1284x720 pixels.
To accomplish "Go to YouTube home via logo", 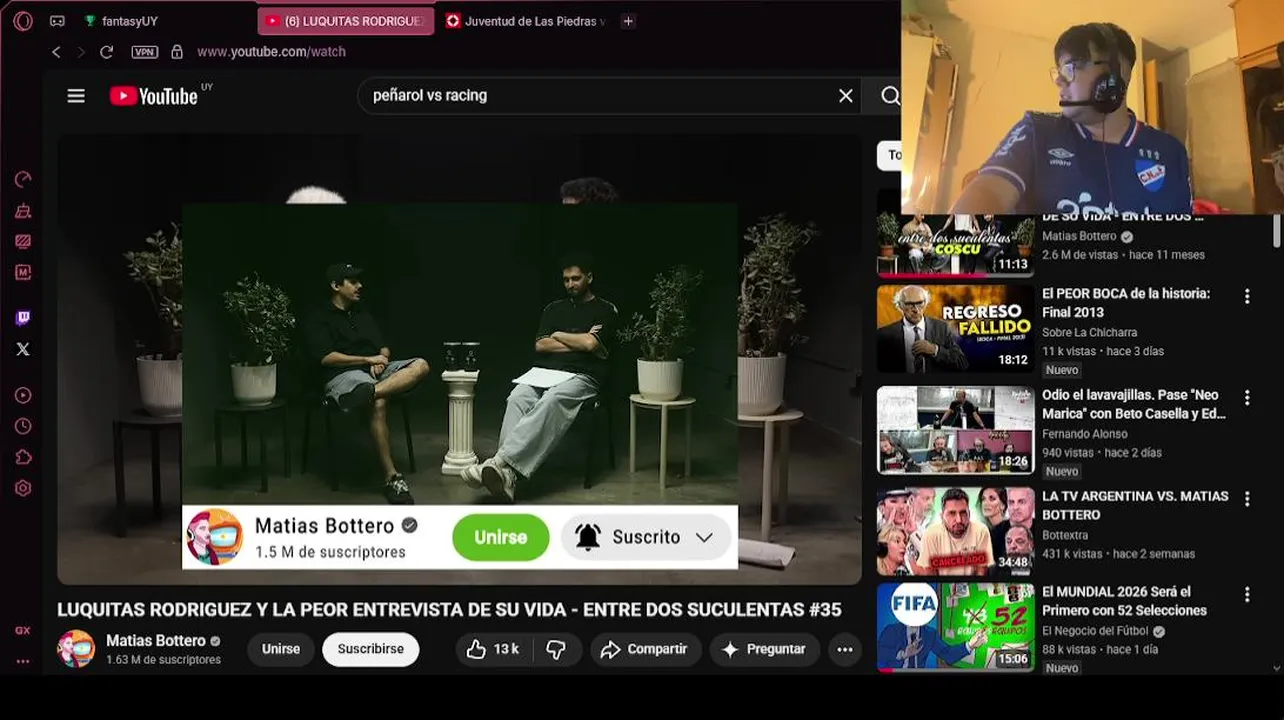I will pos(154,96).
